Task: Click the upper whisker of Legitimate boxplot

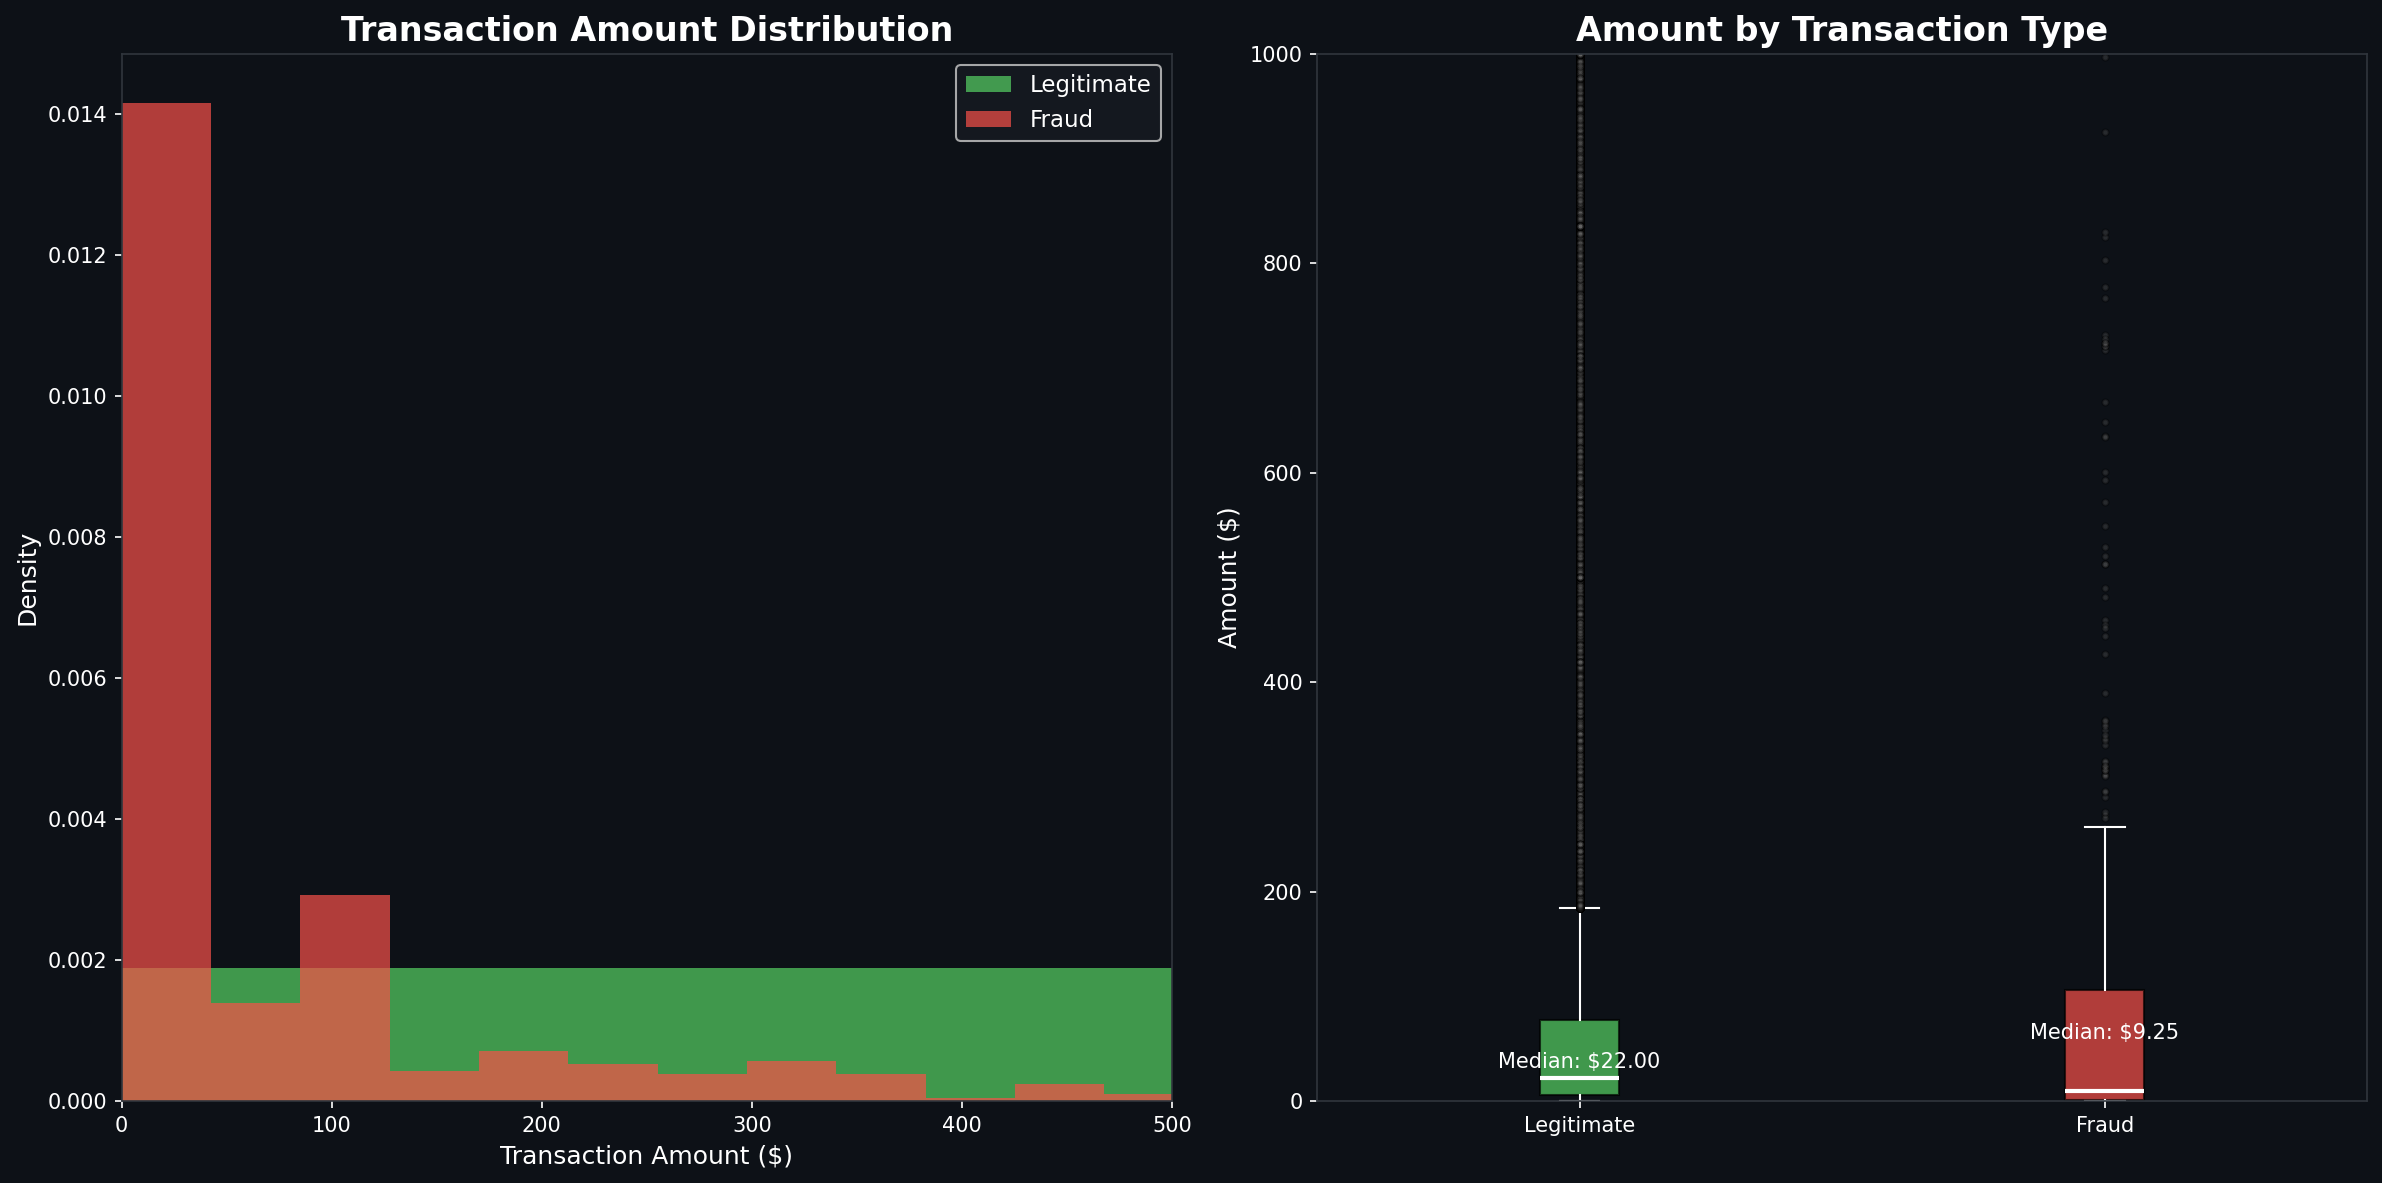Action: (x=1580, y=910)
